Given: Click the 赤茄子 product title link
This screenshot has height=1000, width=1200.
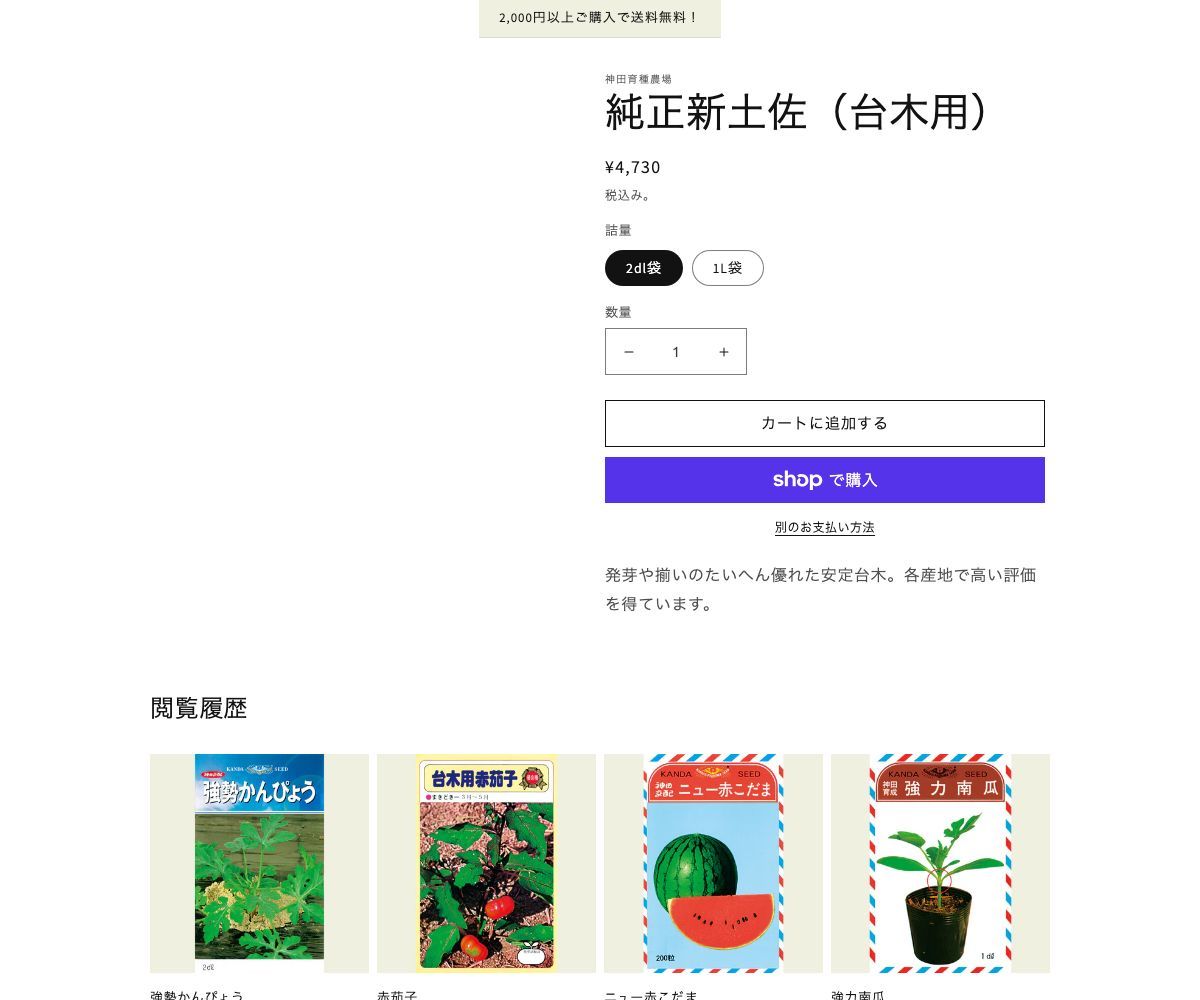Looking at the screenshot, I should [x=397, y=994].
